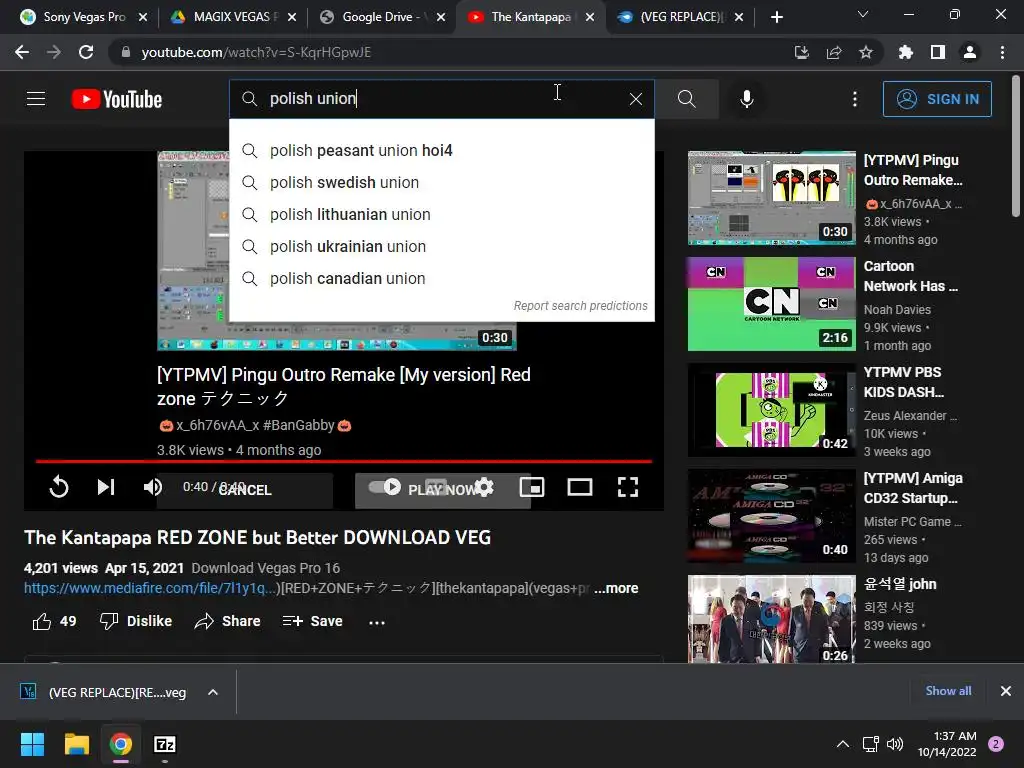Open Report search predictions link

pos(580,306)
